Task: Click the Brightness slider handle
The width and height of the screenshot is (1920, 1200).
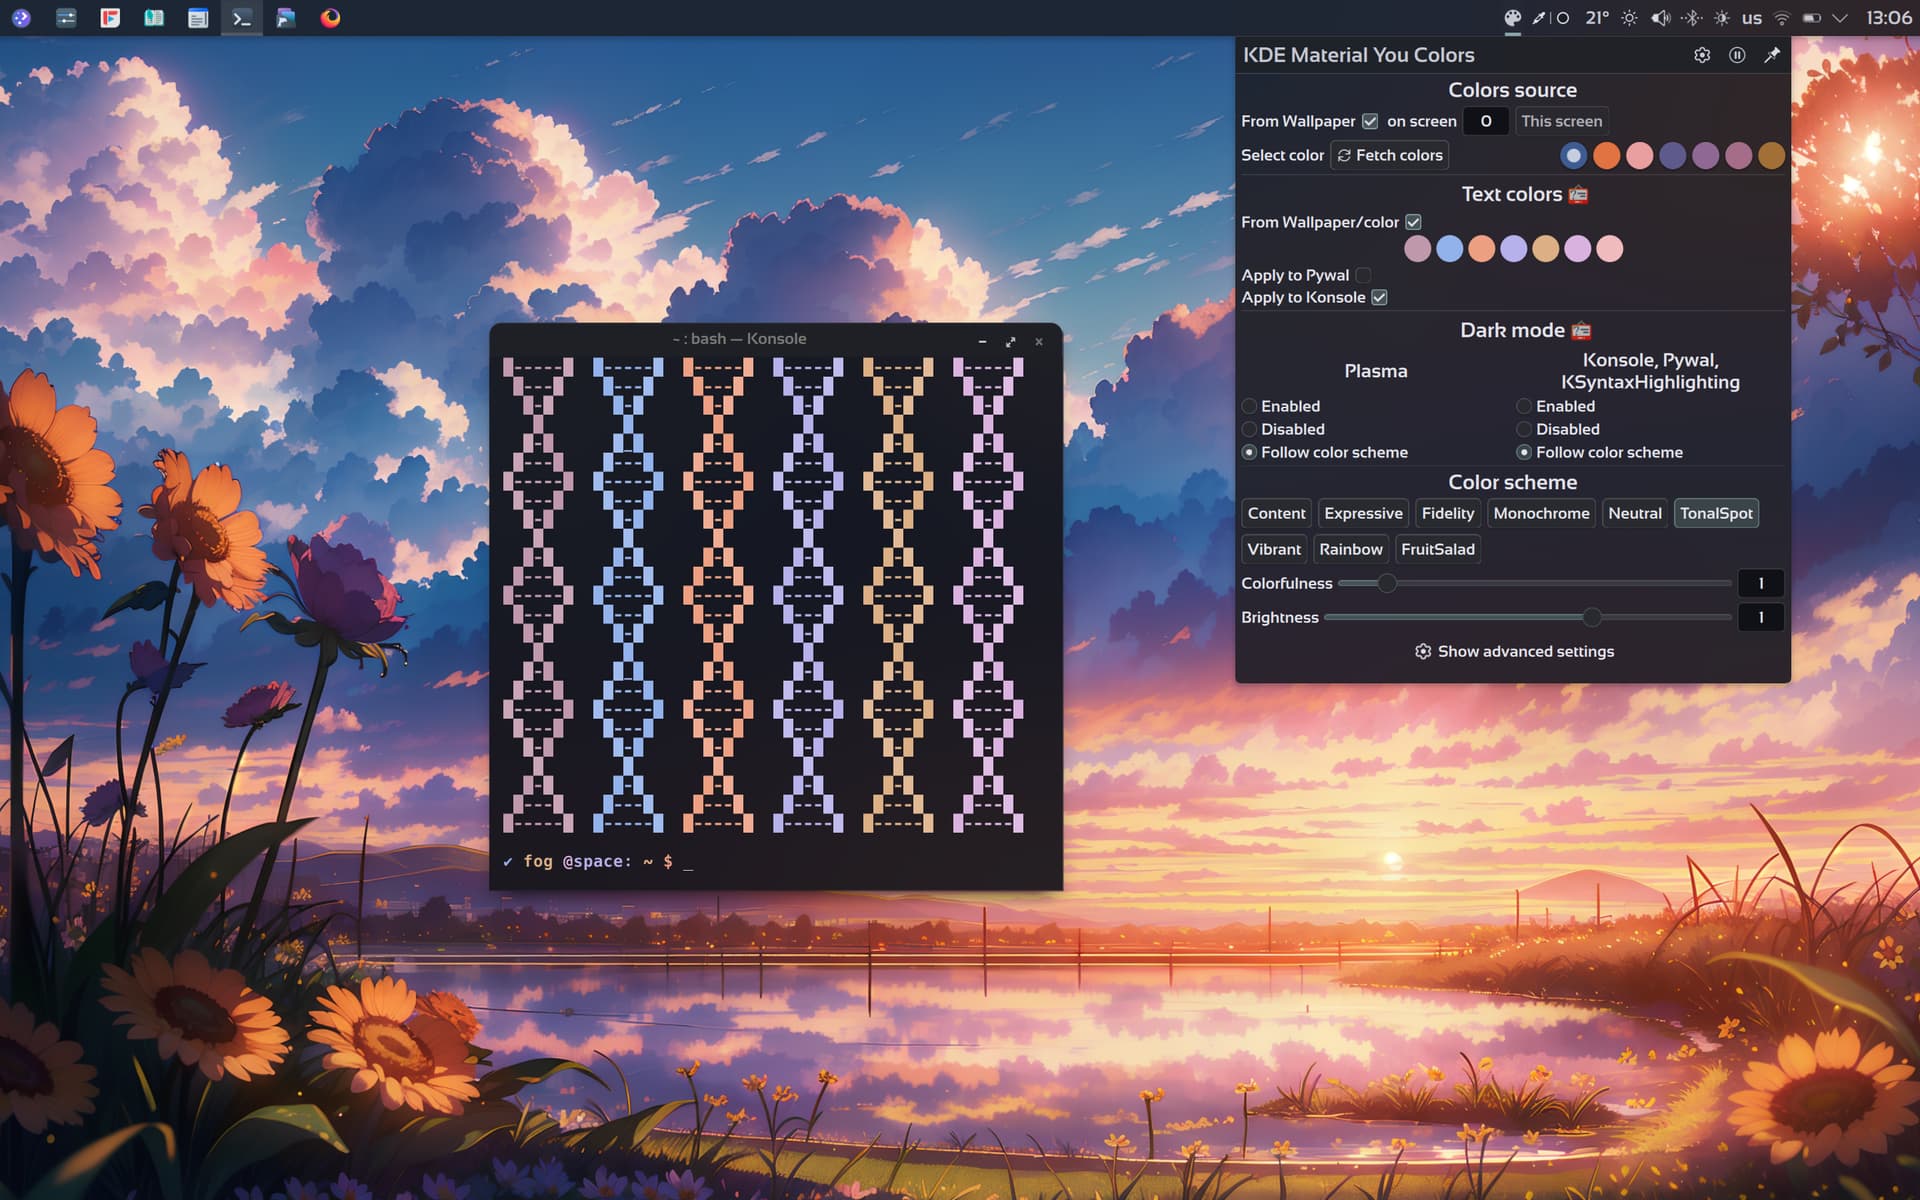Action: tap(1592, 617)
